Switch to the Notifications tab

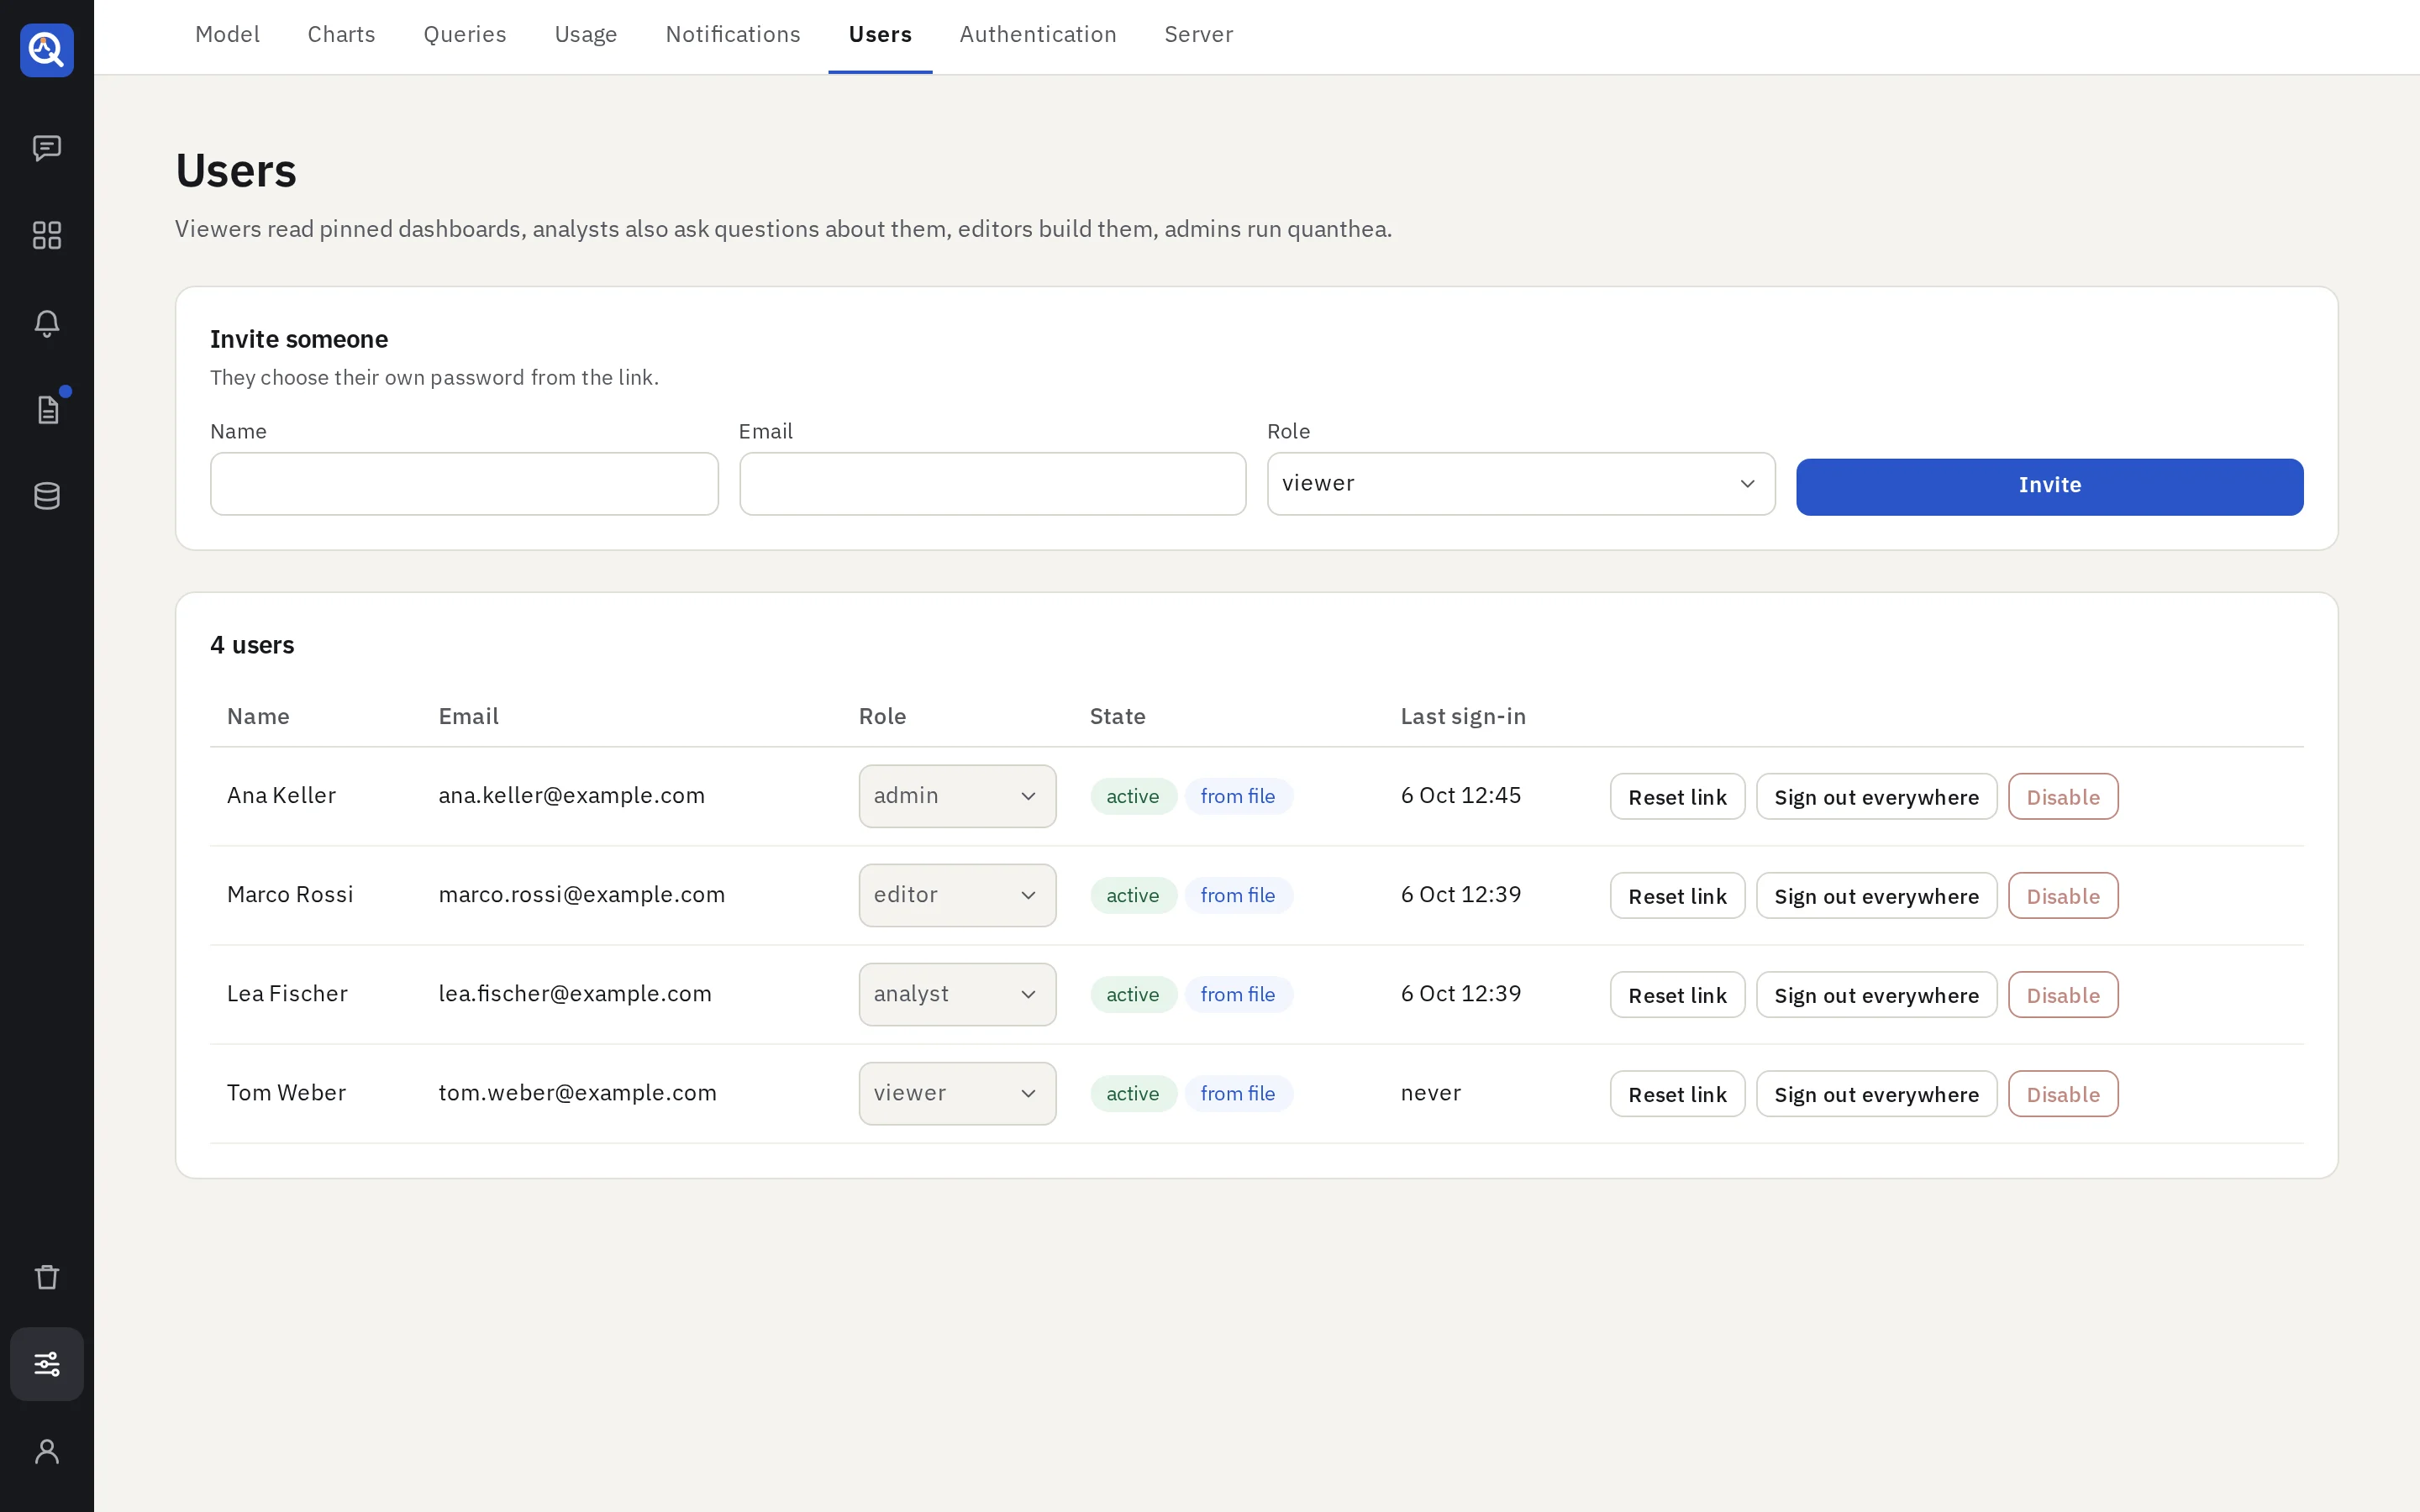tap(733, 34)
